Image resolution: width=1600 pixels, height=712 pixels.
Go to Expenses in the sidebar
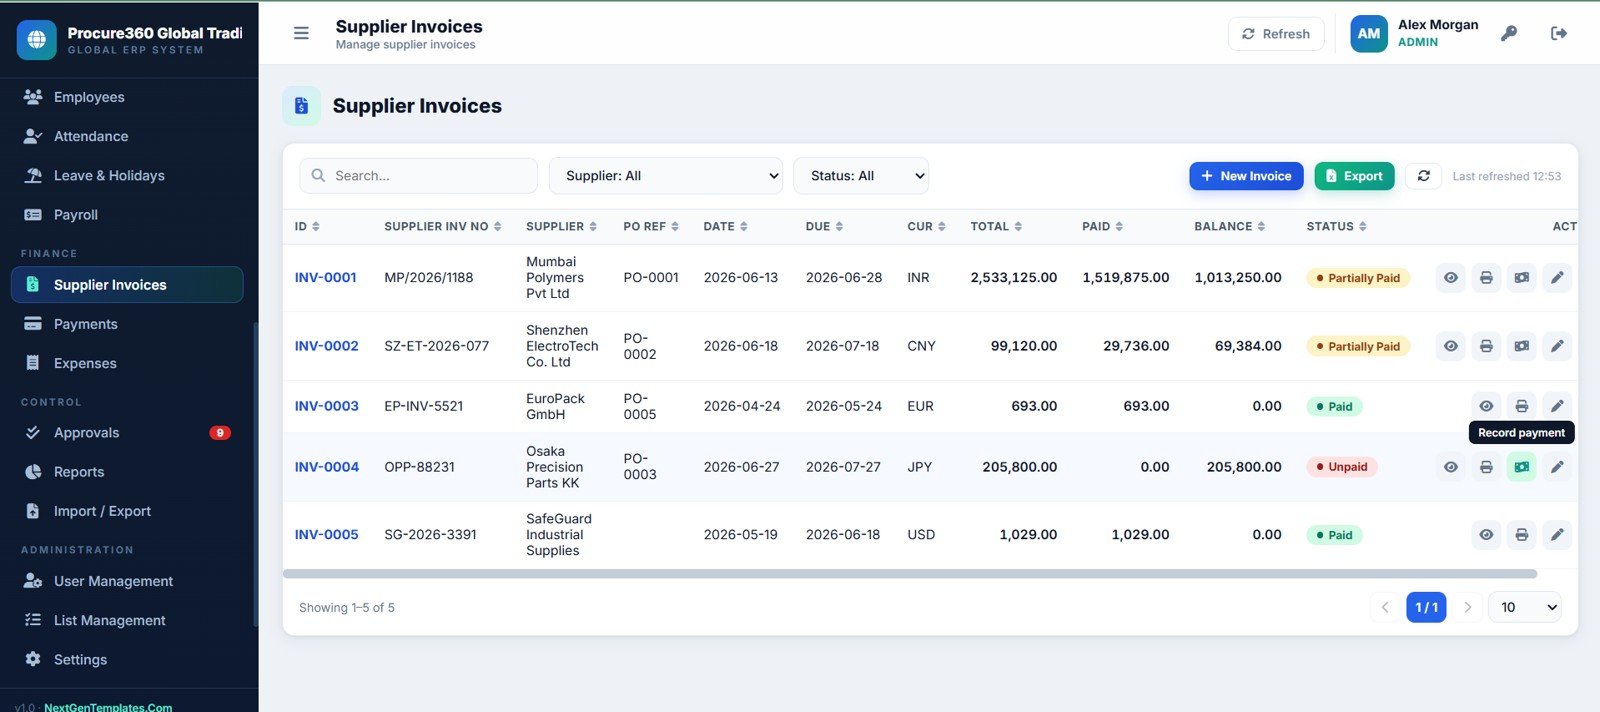tap(127, 363)
